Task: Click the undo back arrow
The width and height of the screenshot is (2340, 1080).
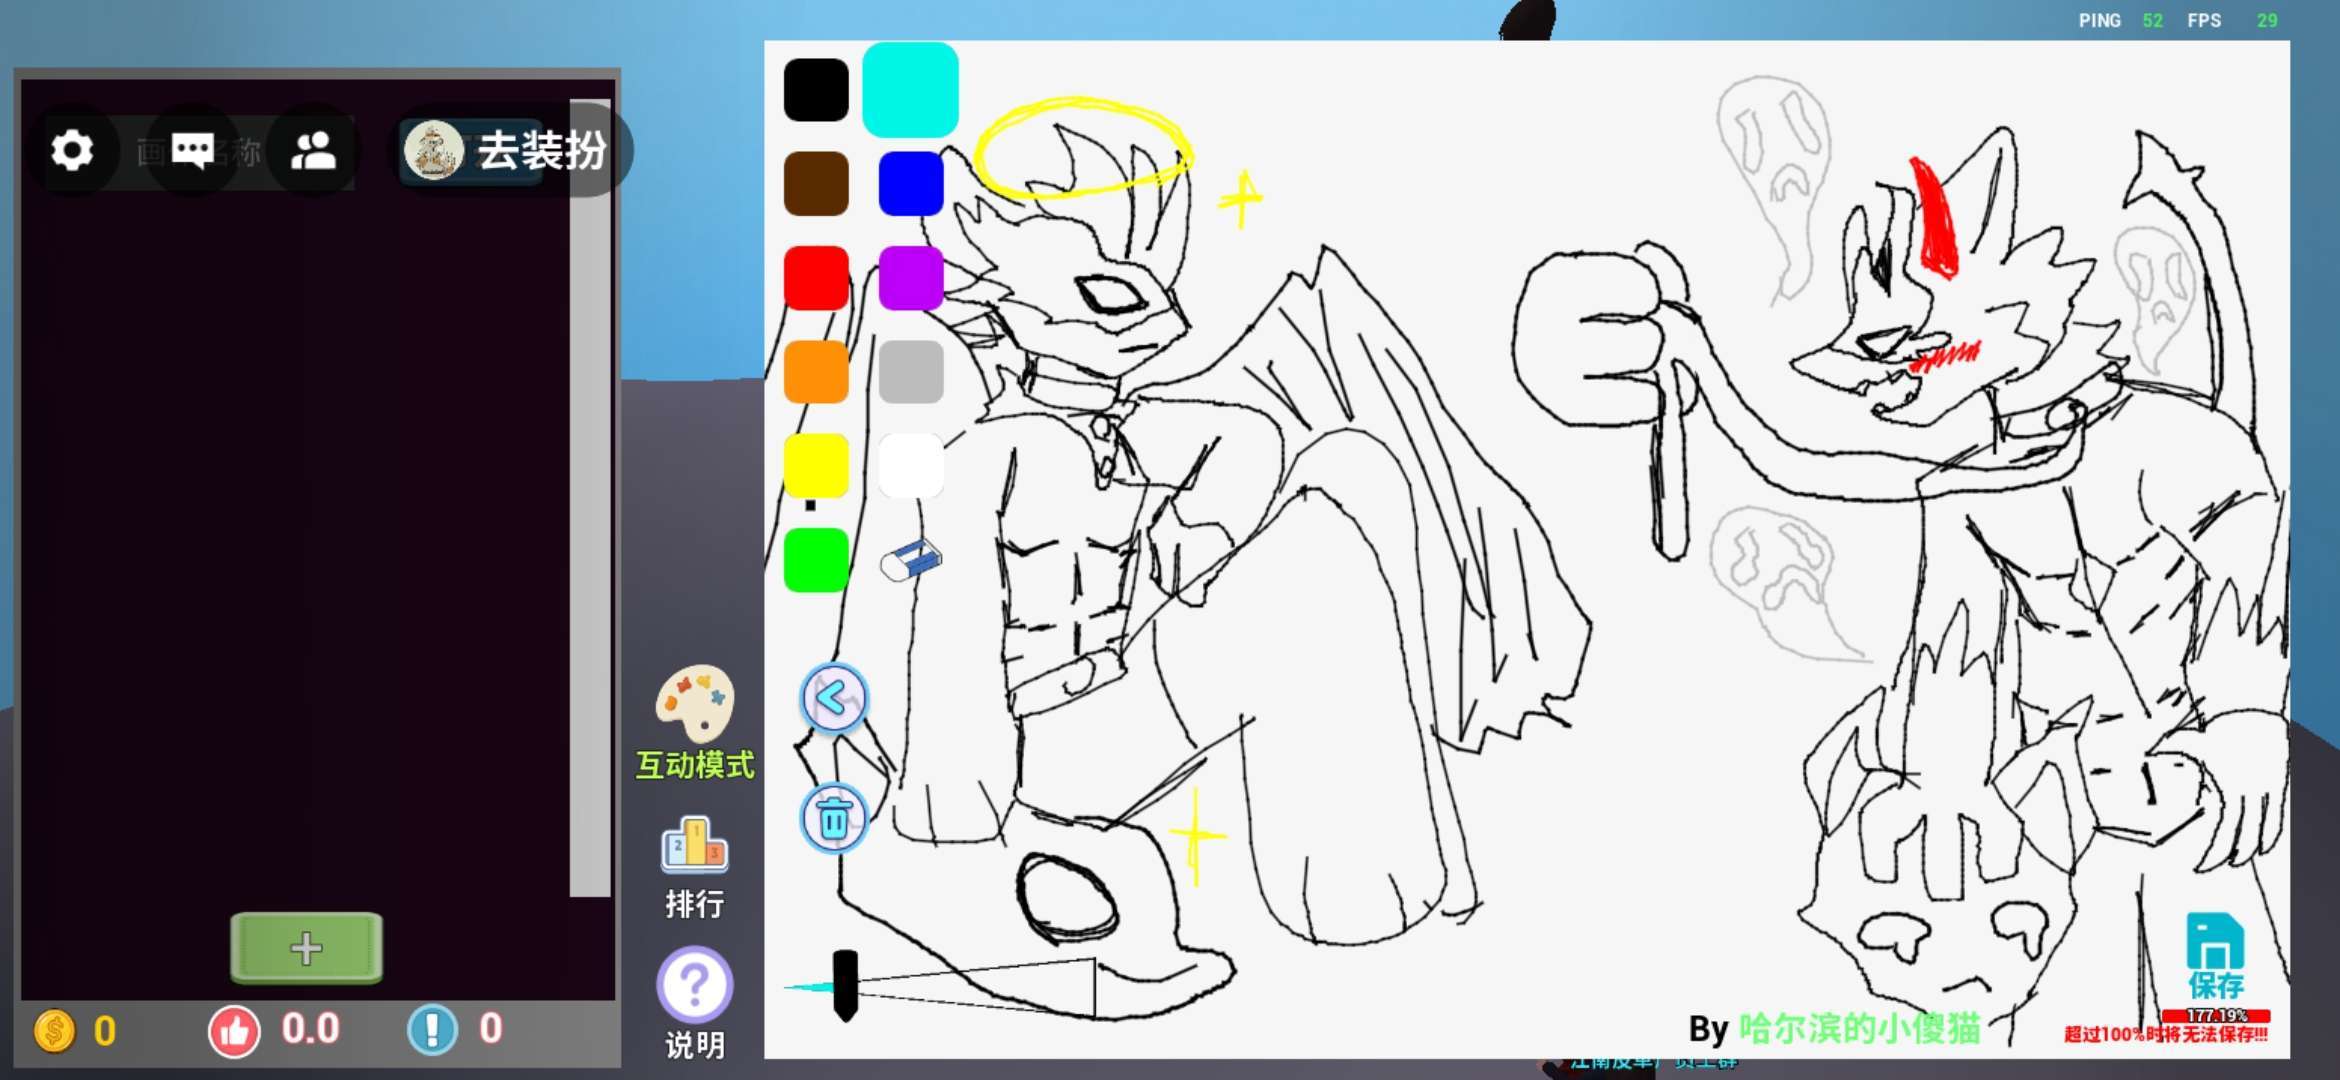Action: click(x=833, y=698)
